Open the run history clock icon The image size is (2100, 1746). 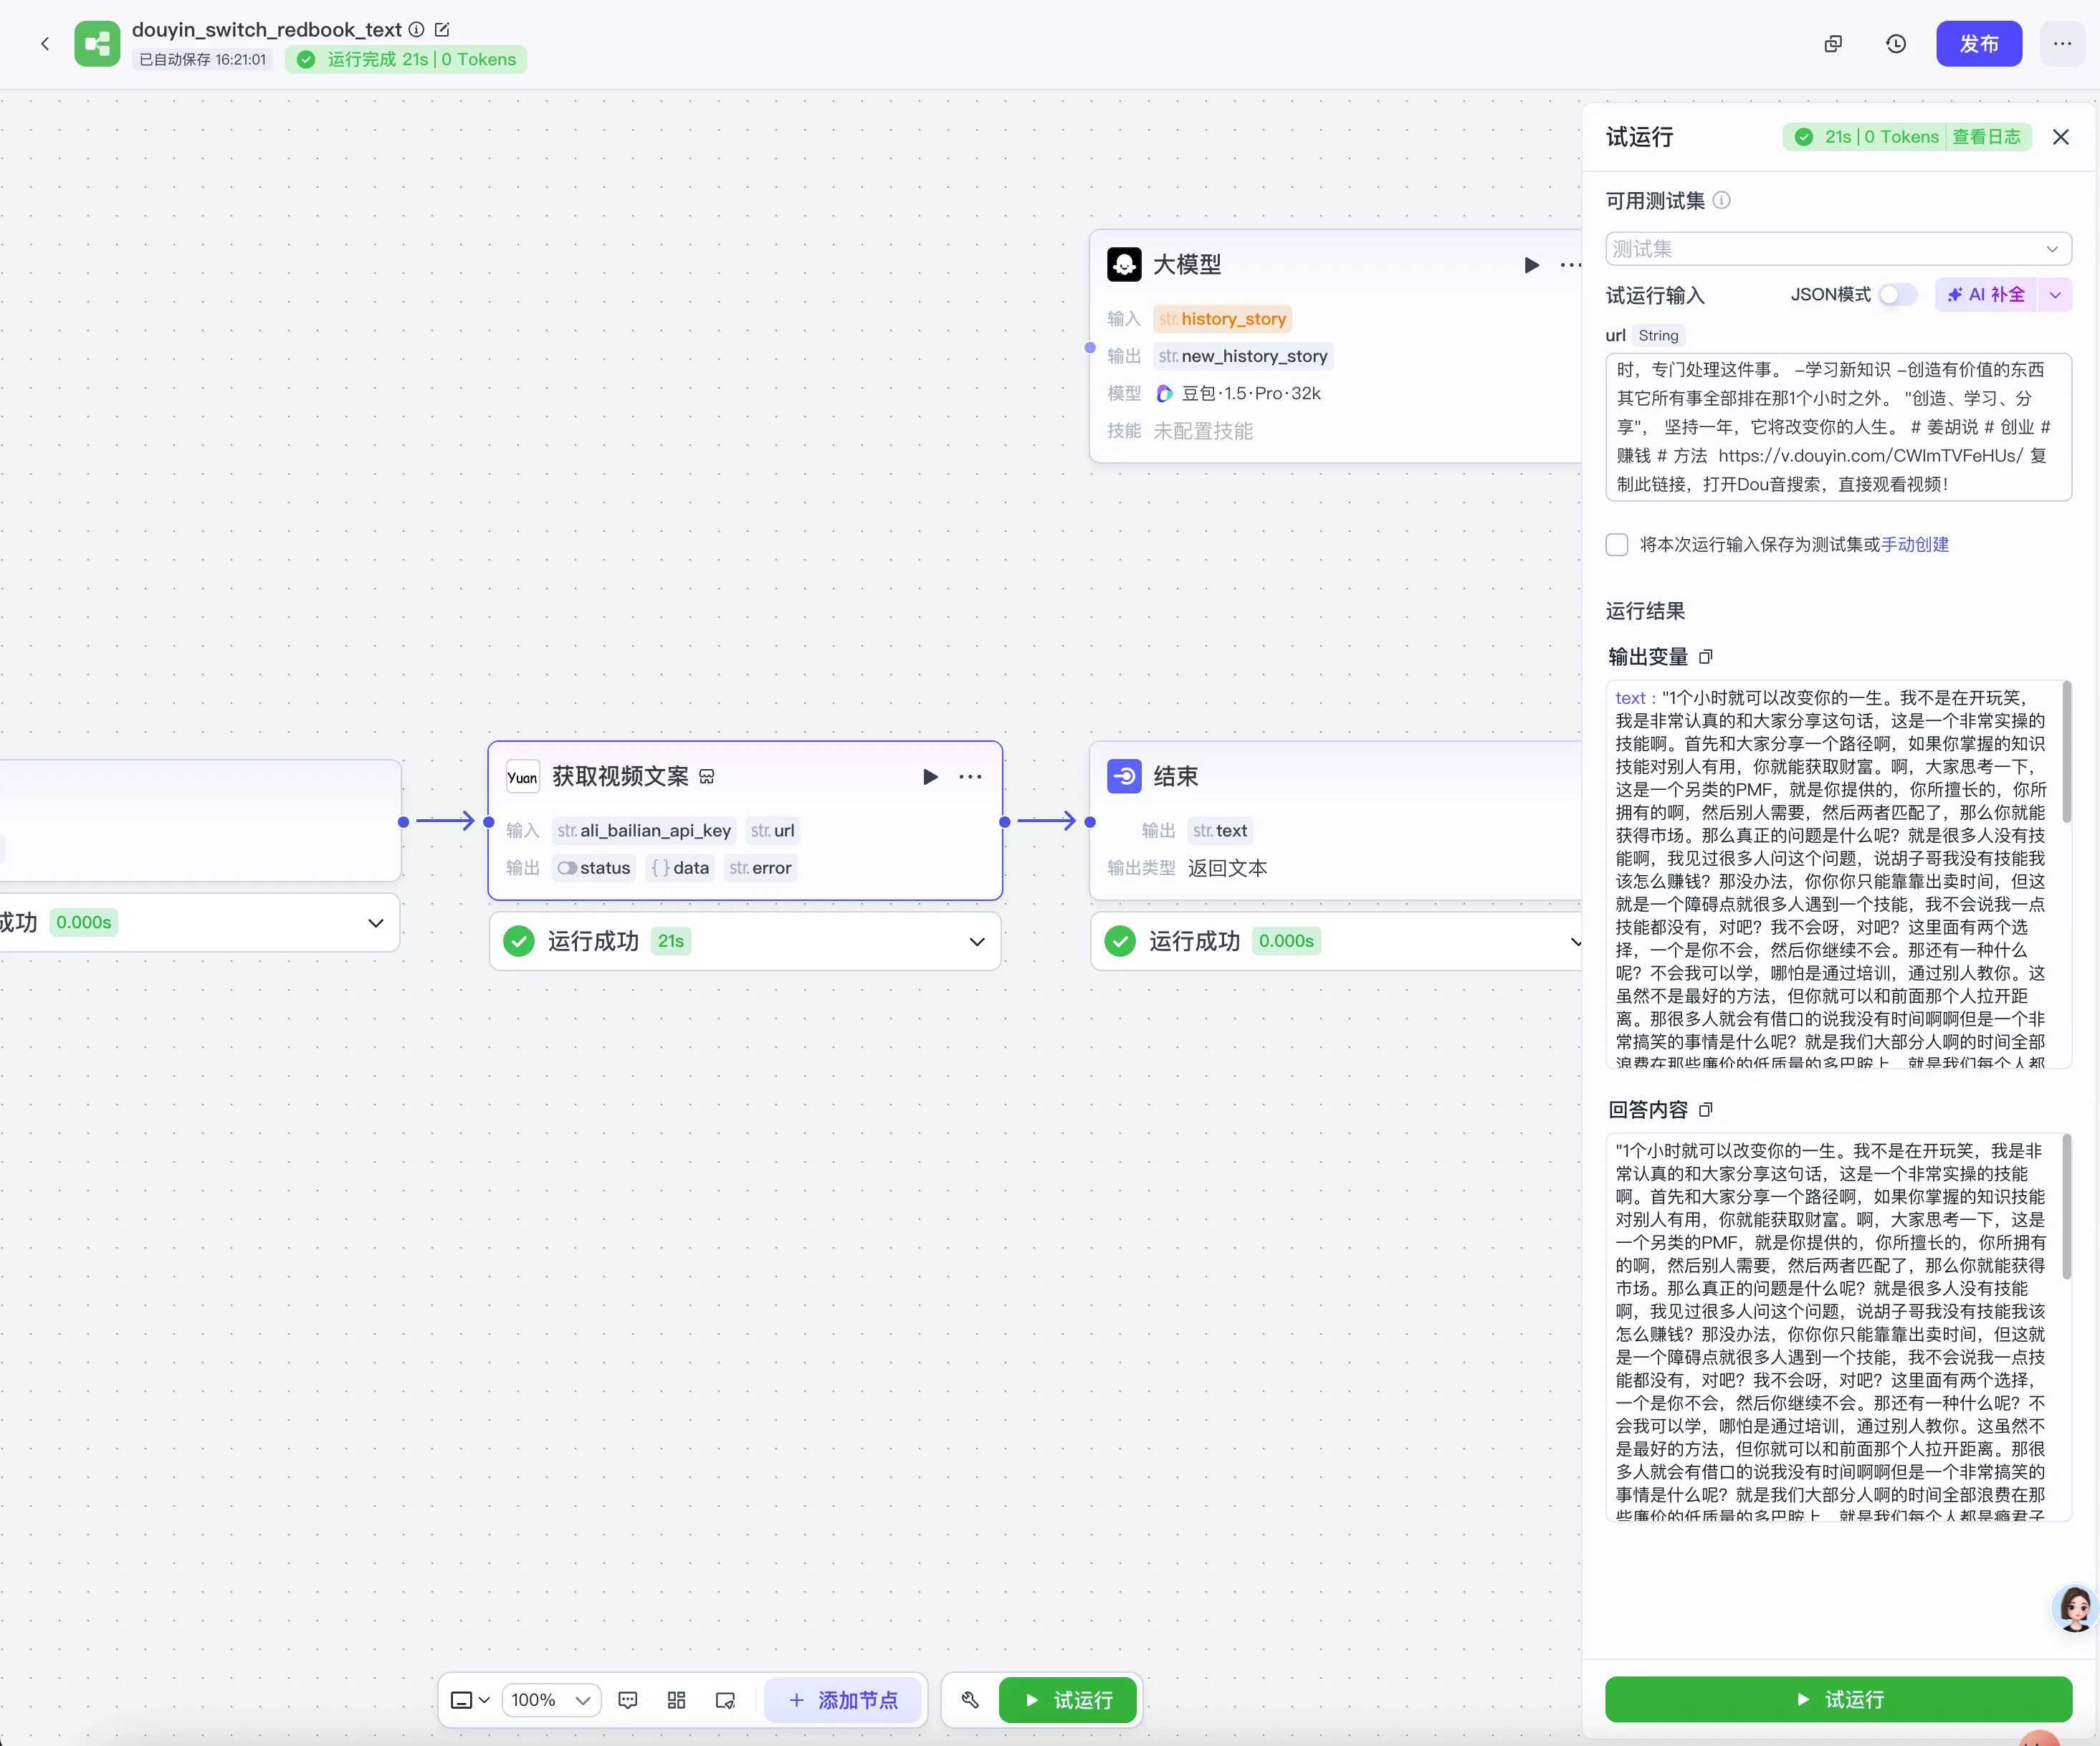pos(1895,44)
